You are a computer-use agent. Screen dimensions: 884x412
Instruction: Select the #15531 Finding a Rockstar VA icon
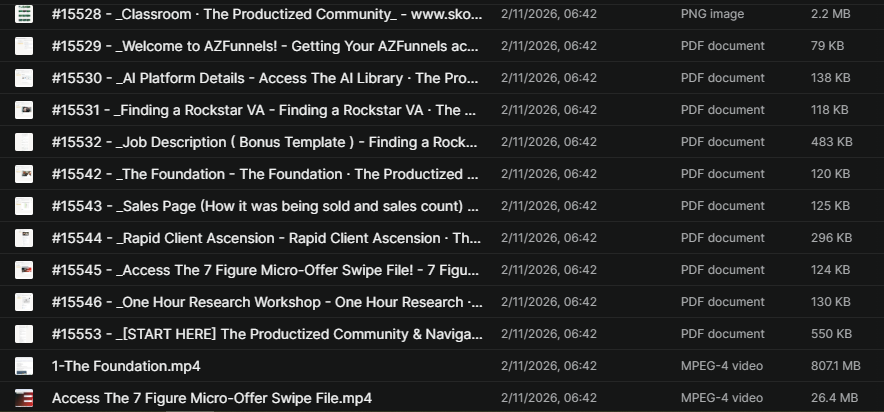(x=24, y=110)
